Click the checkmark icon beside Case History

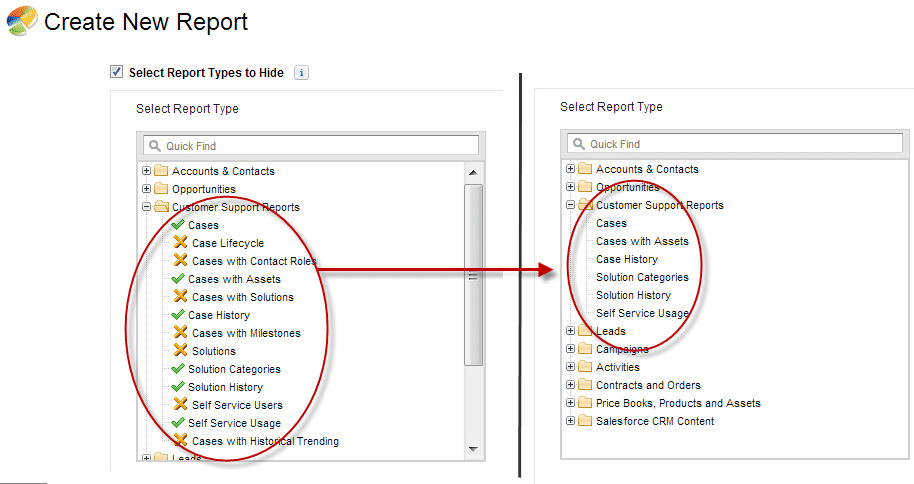click(178, 315)
